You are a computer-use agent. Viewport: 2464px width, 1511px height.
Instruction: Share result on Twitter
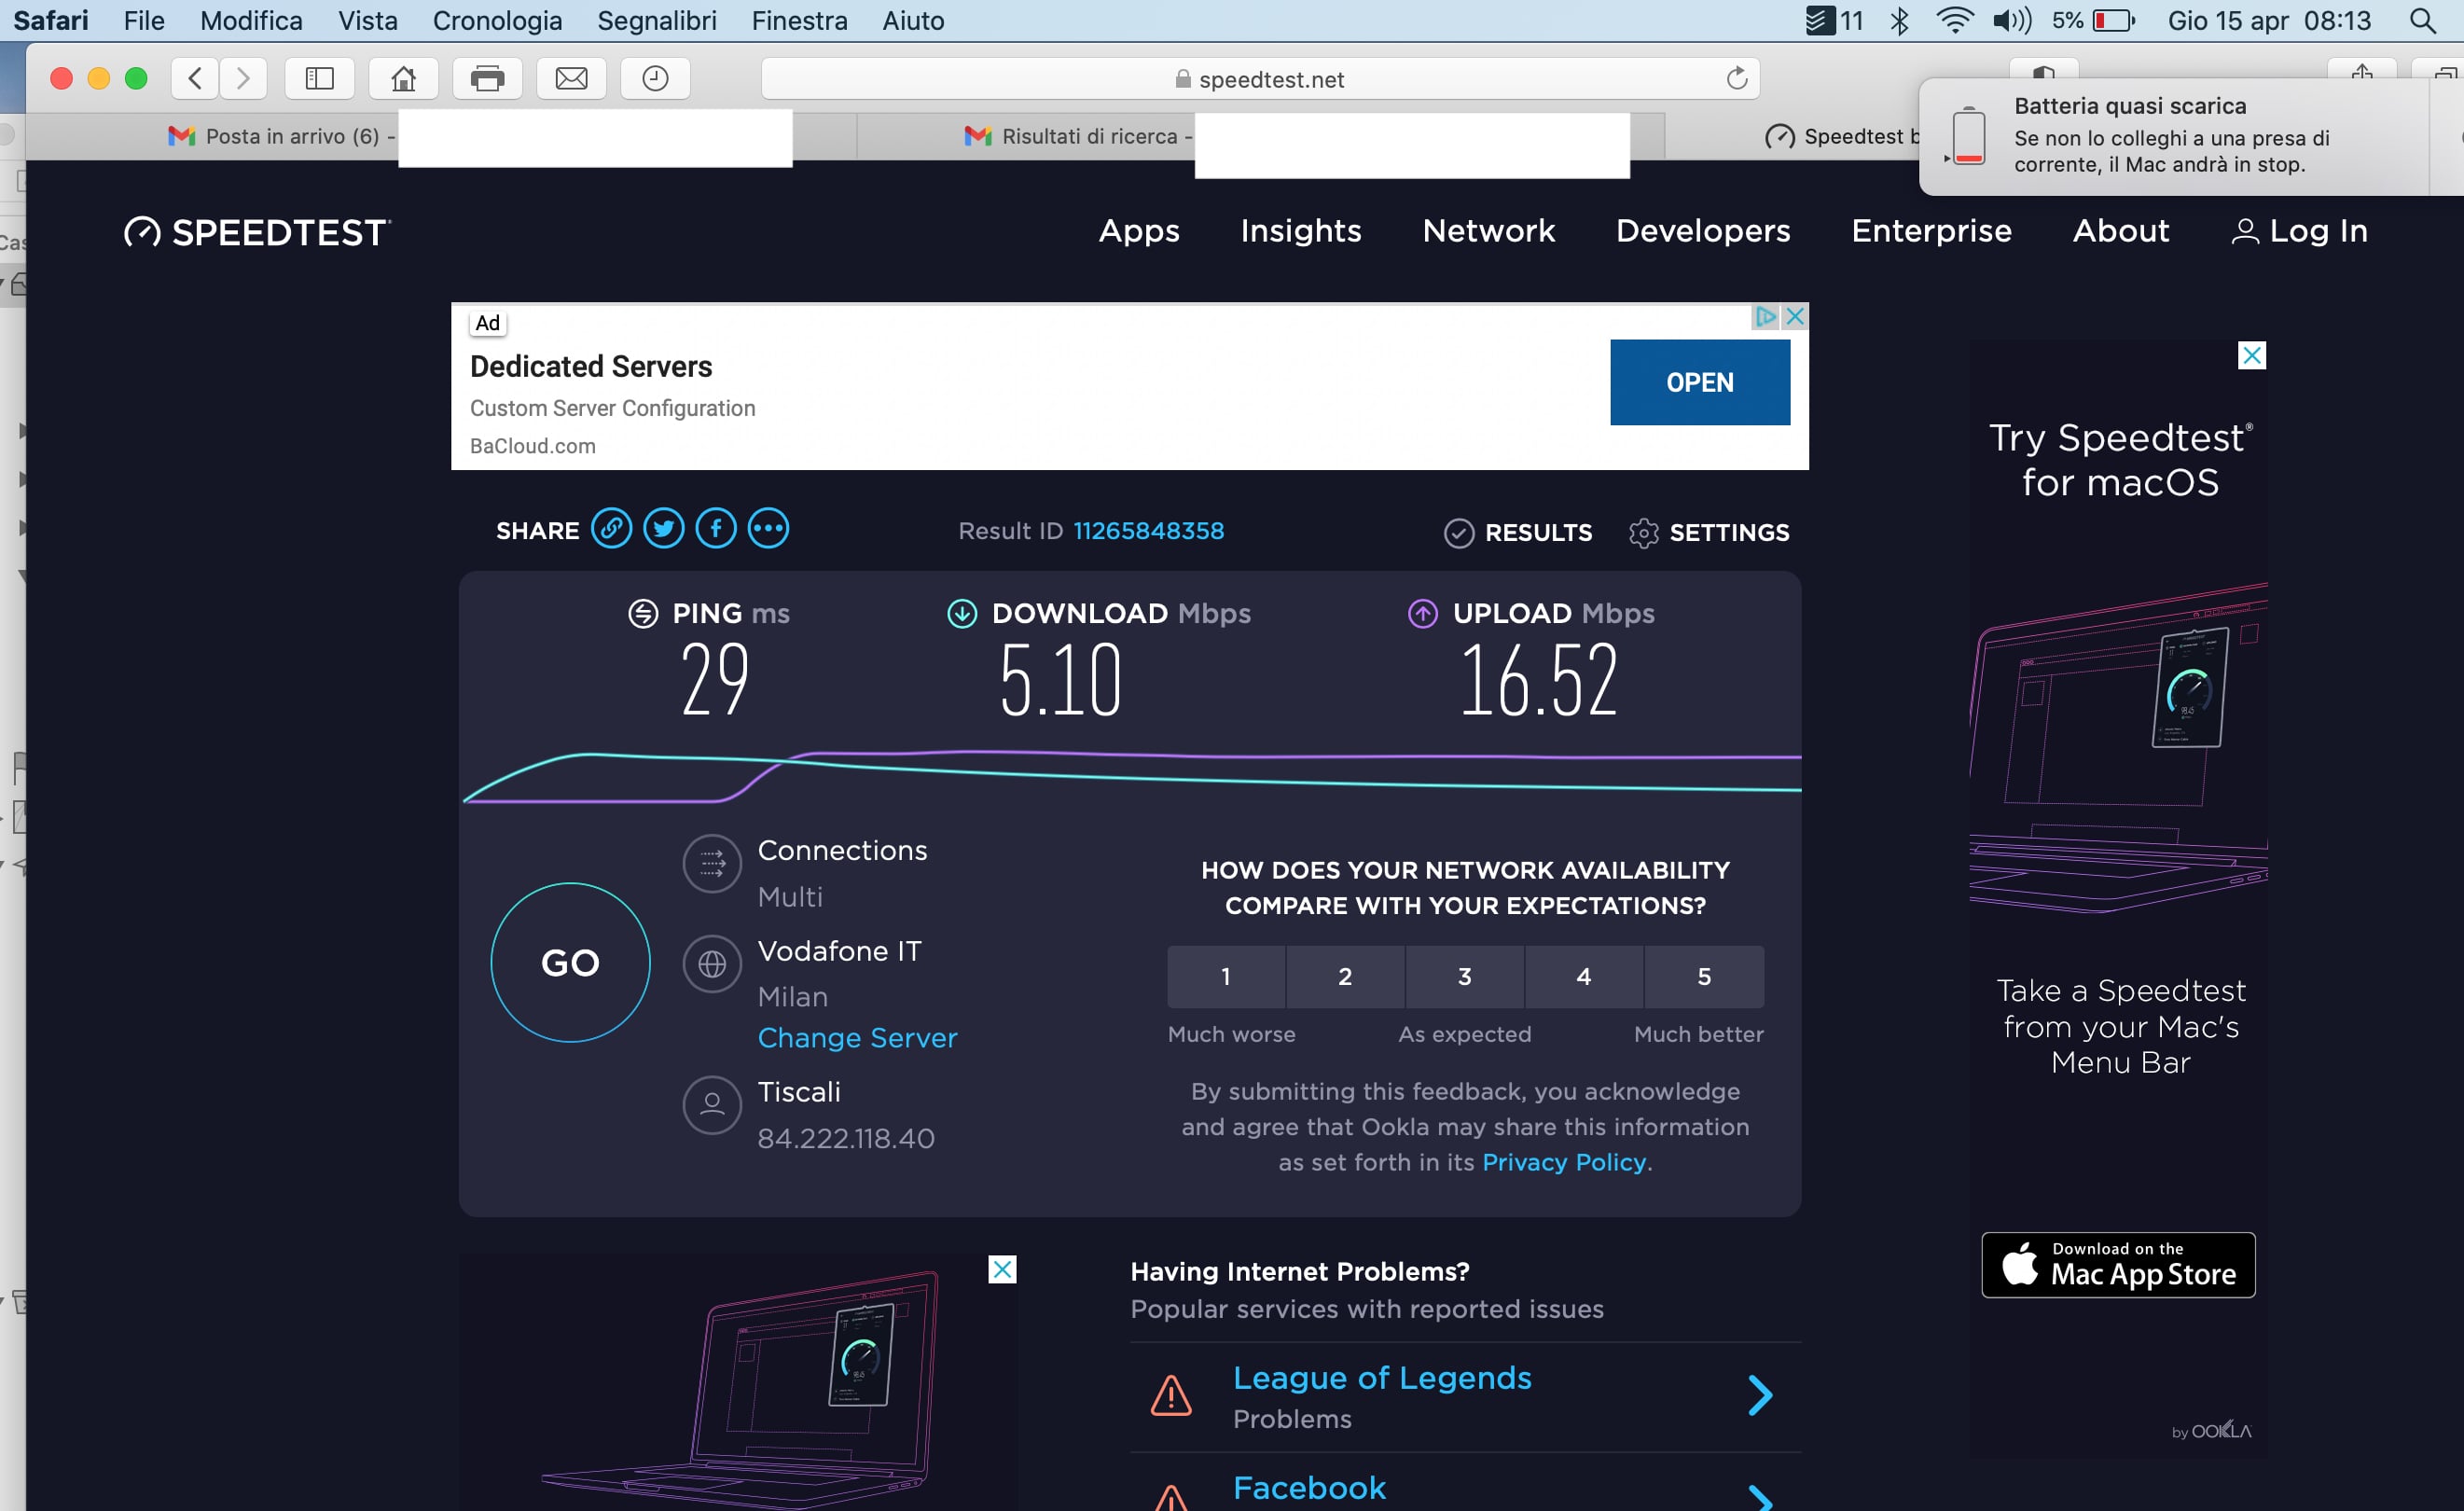click(663, 528)
